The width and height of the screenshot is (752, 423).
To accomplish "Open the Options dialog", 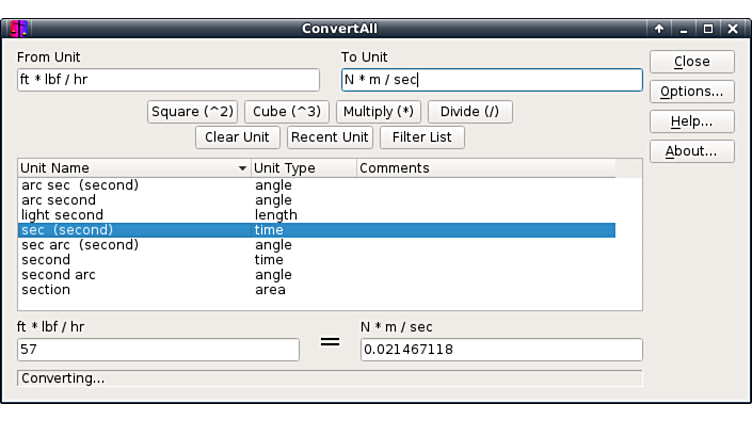I will point(691,91).
